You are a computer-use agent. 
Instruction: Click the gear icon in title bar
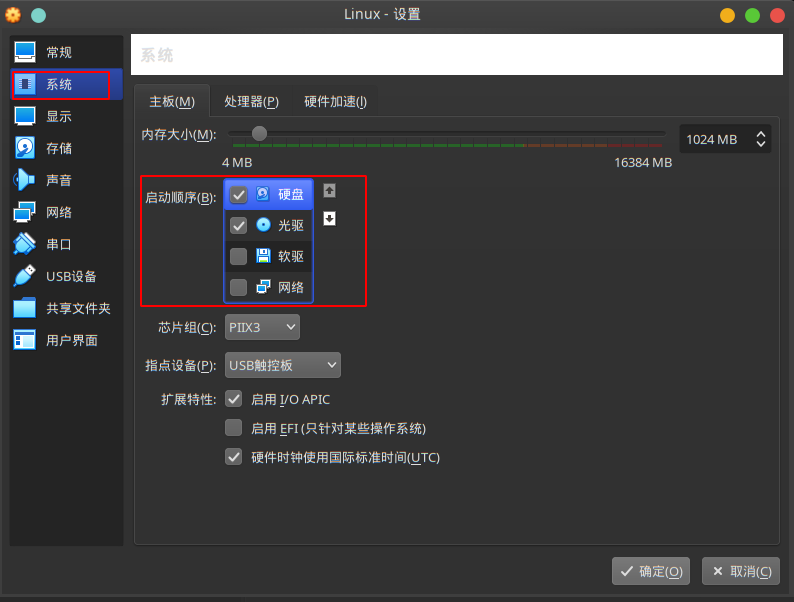tap(13, 15)
